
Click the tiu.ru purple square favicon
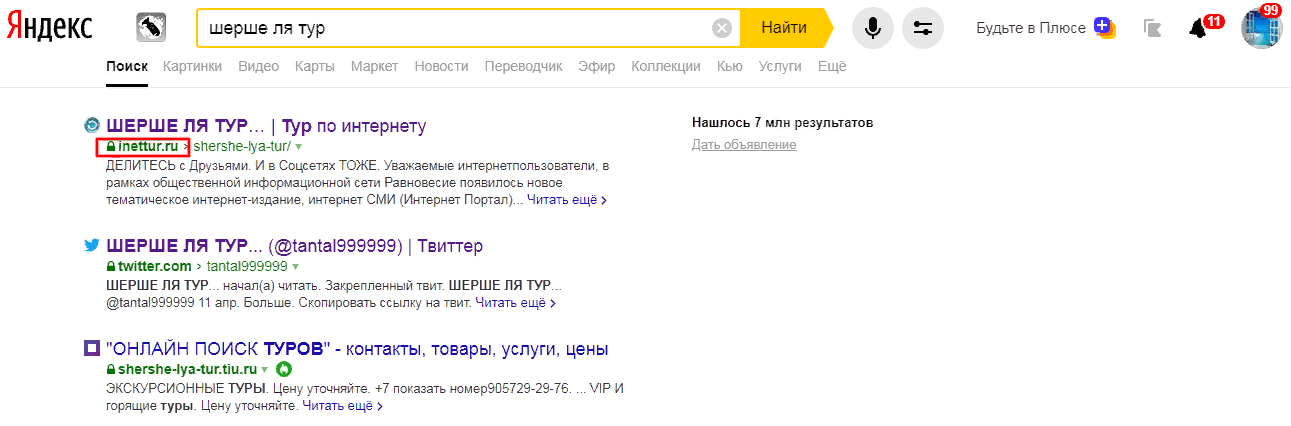pos(91,349)
